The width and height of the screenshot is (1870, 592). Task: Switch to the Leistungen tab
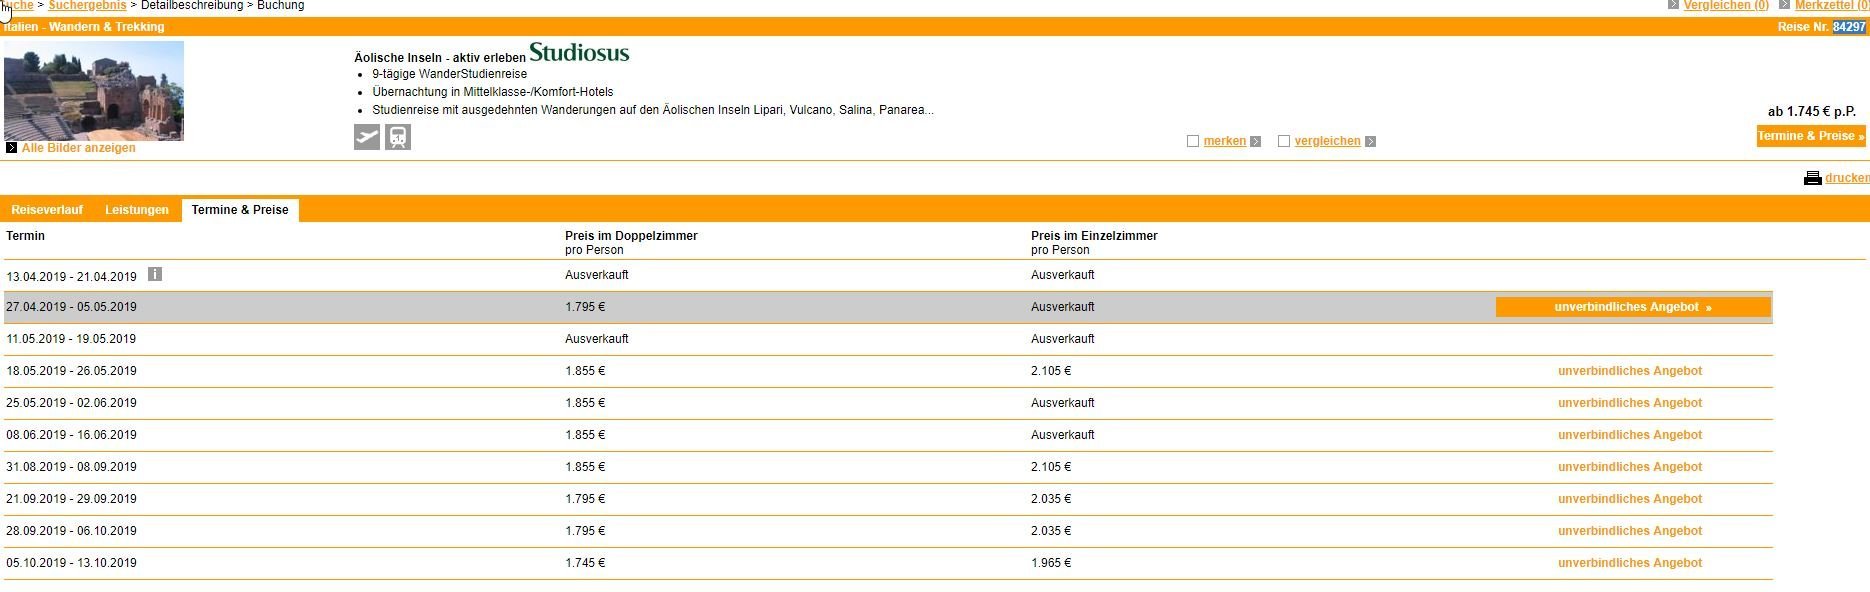[x=137, y=210]
